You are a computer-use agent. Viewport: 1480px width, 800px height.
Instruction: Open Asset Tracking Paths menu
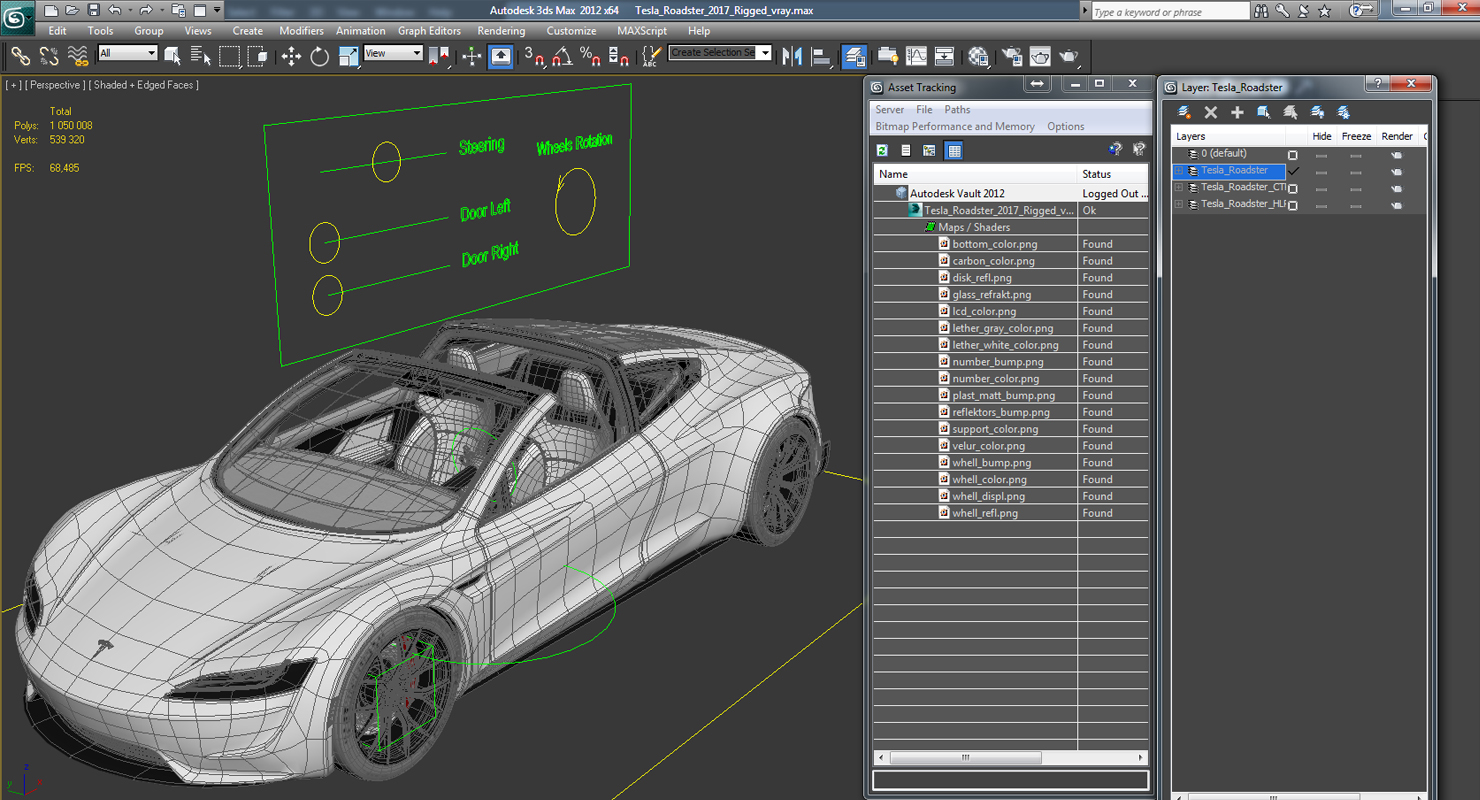[x=957, y=110]
